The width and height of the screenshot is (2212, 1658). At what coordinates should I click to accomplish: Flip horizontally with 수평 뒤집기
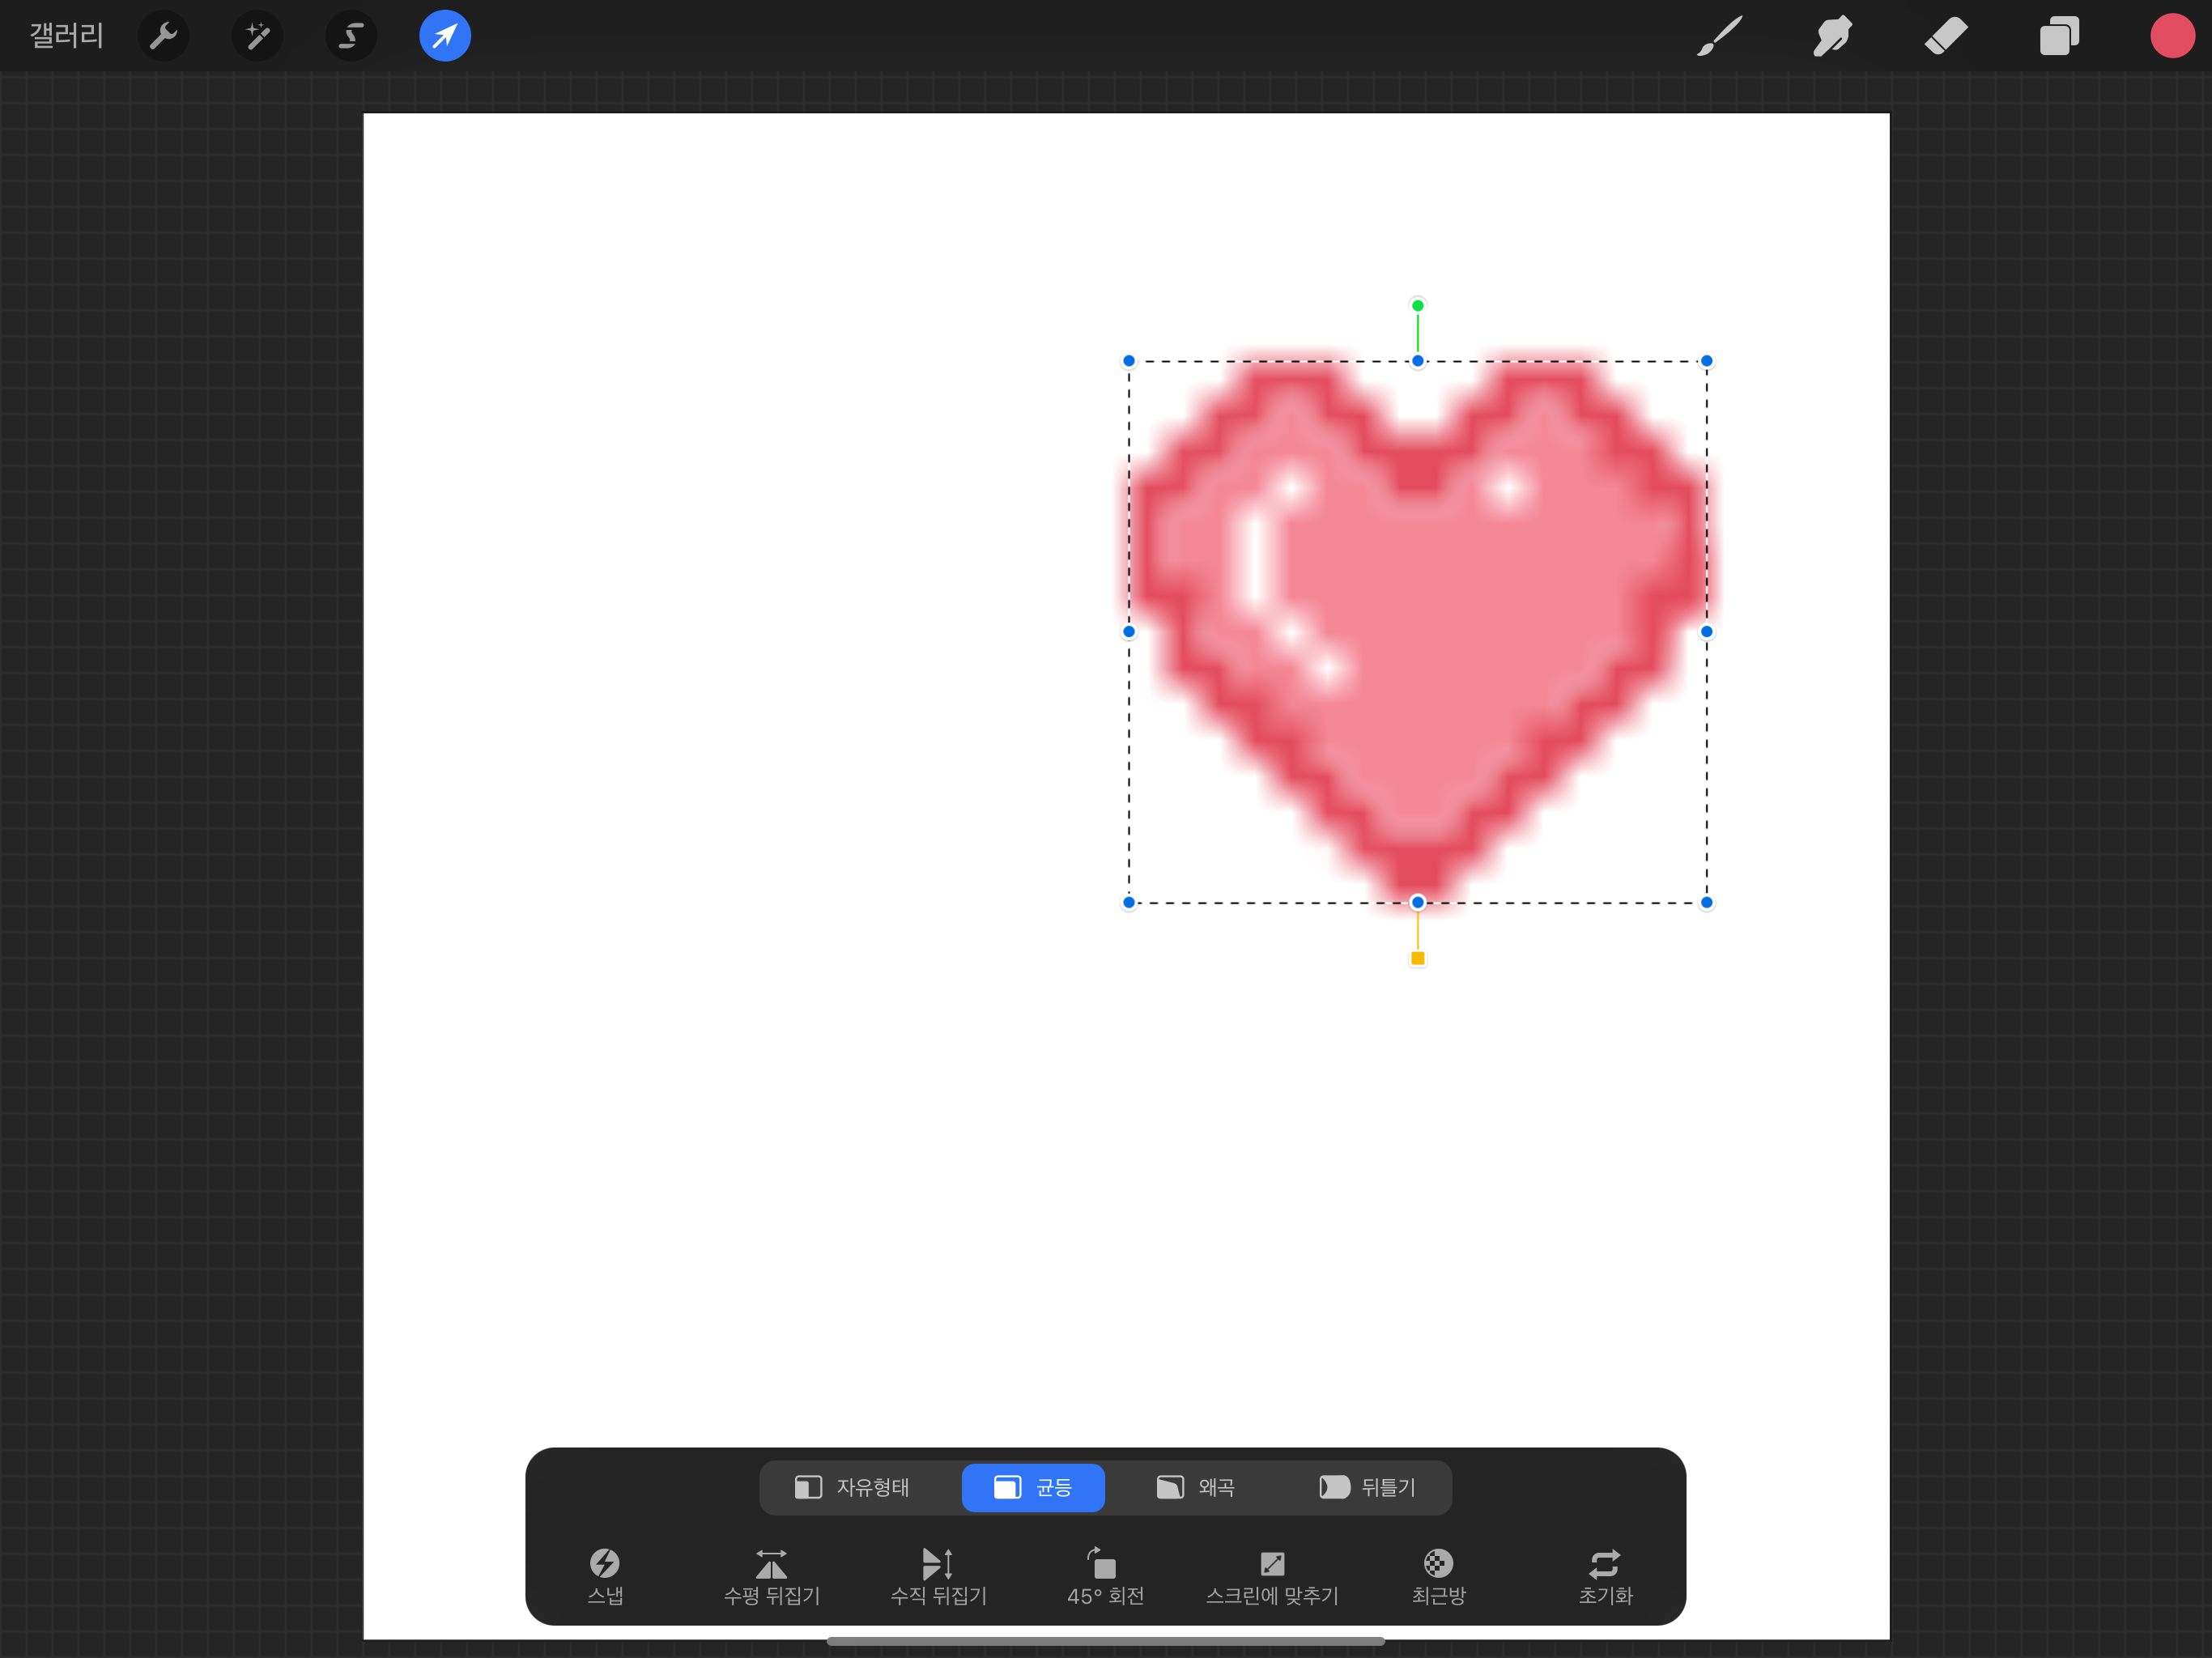click(771, 1575)
